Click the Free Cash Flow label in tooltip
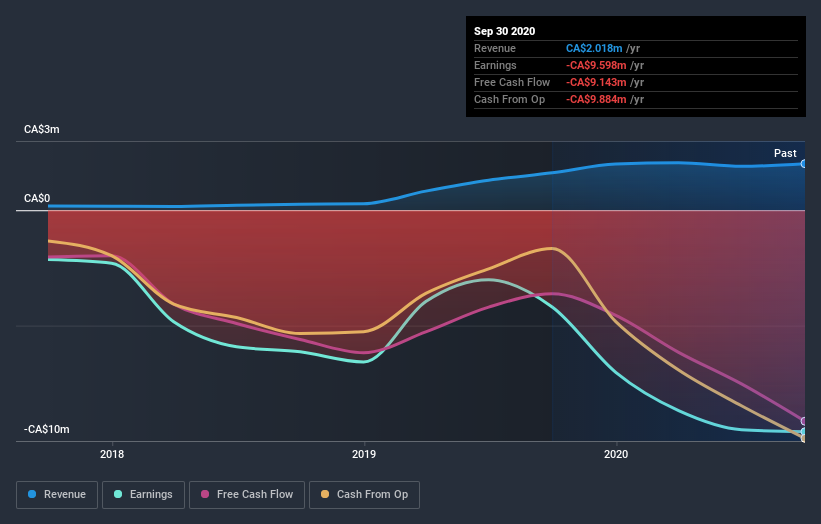This screenshot has height=524, width=821. [x=512, y=82]
